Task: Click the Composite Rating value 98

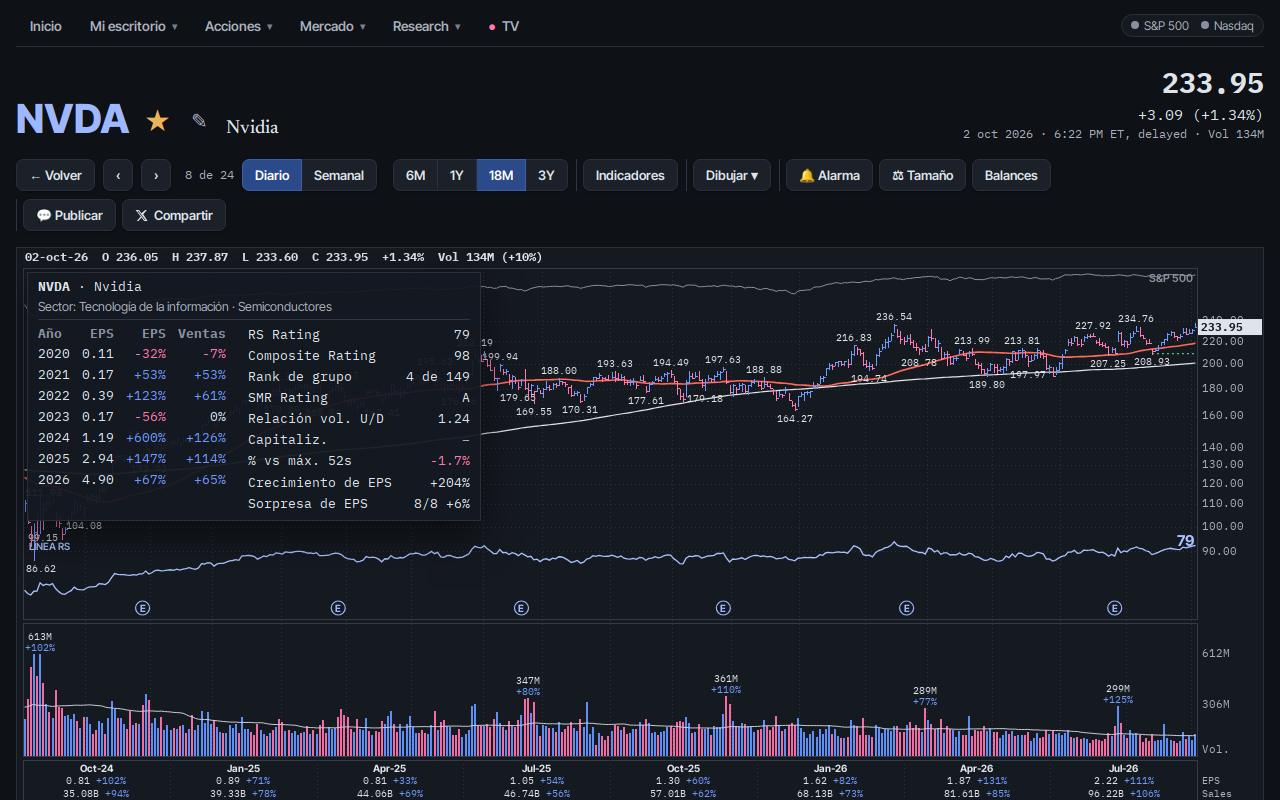Action: pos(461,355)
